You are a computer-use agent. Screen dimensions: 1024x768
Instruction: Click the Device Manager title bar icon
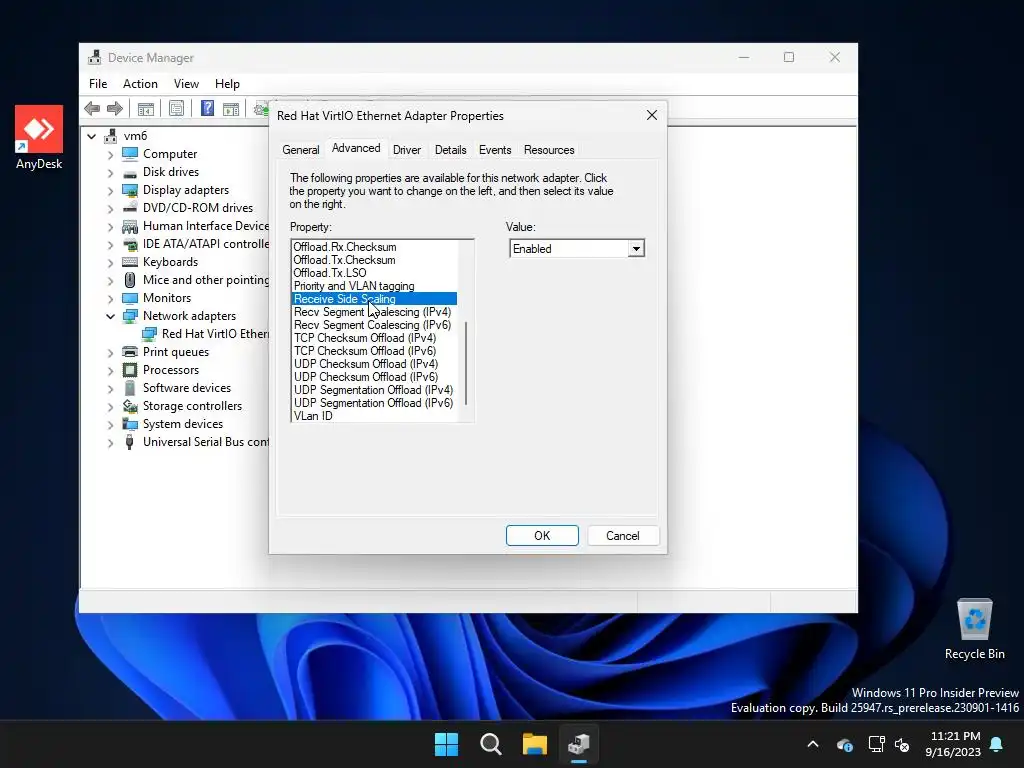(95, 57)
